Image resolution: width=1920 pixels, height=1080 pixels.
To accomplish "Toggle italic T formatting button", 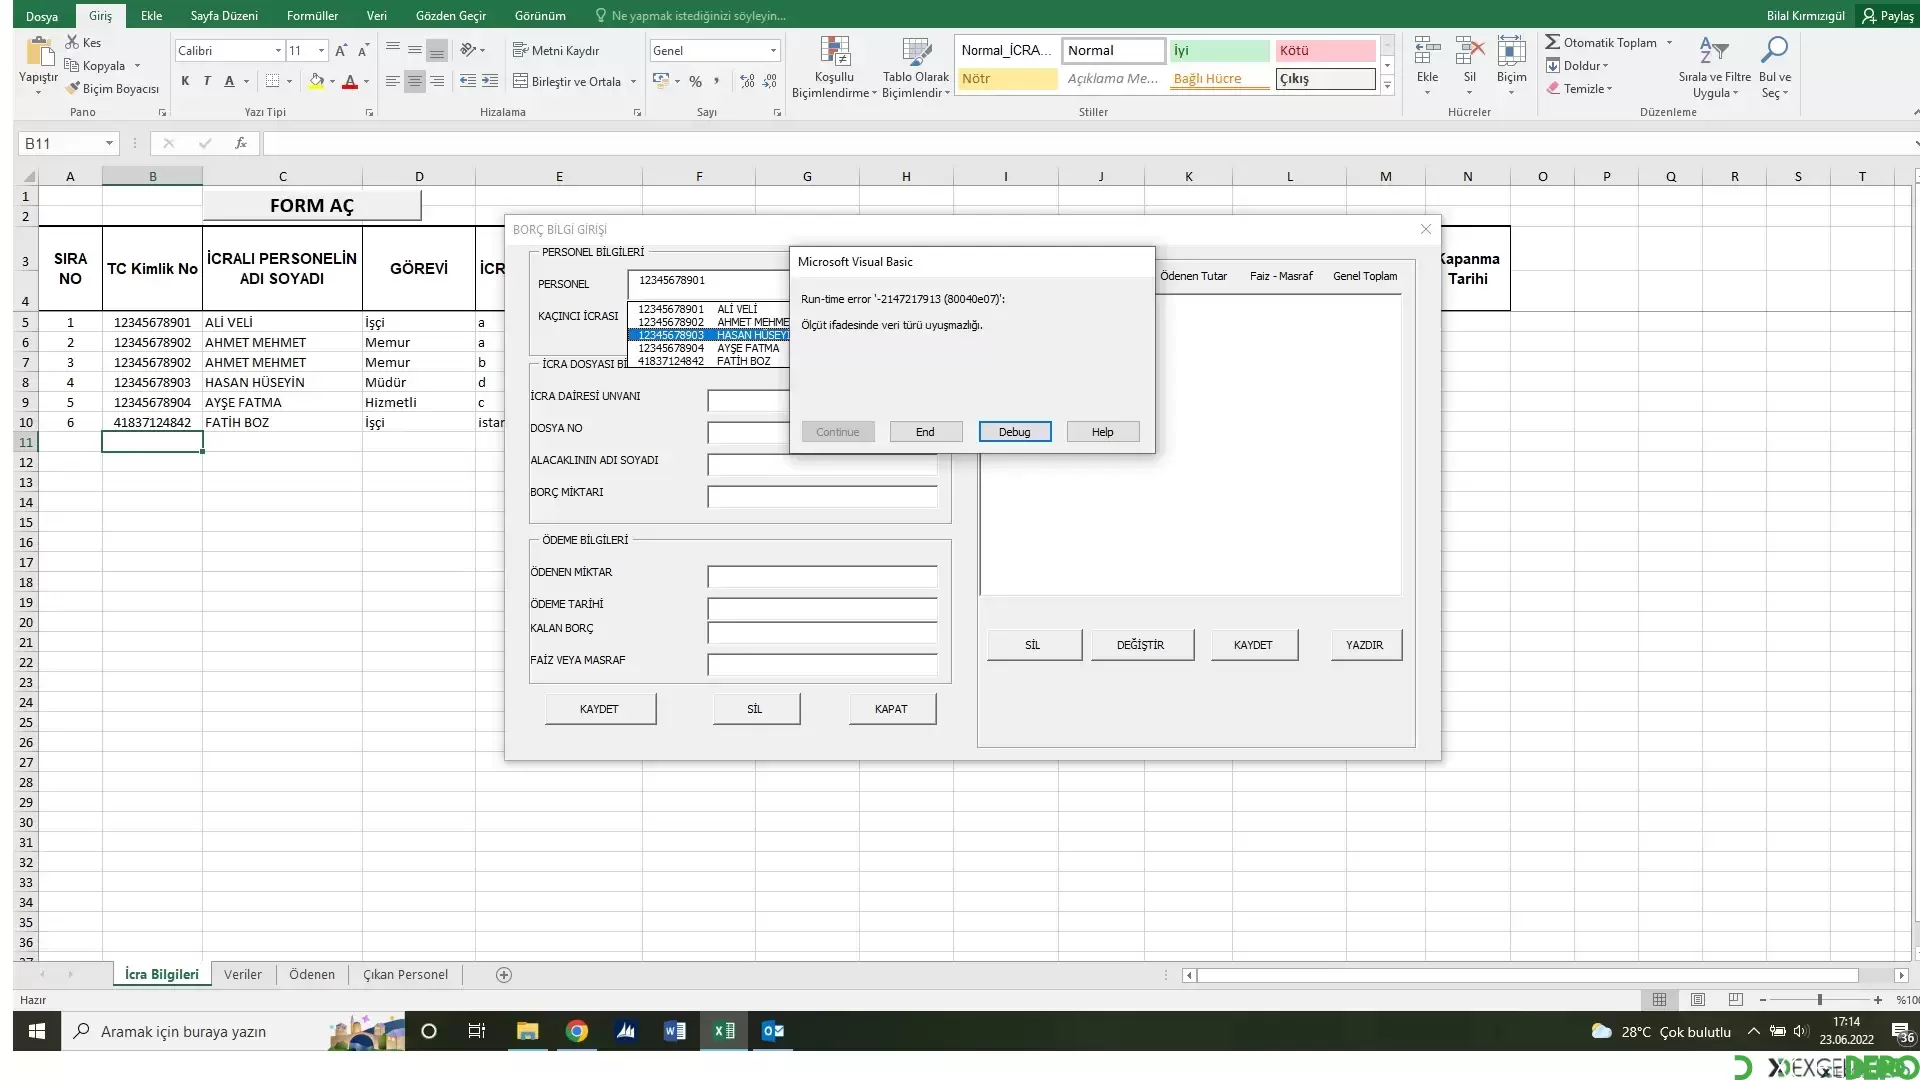I will pyautogui.click(x=207, y=81).
